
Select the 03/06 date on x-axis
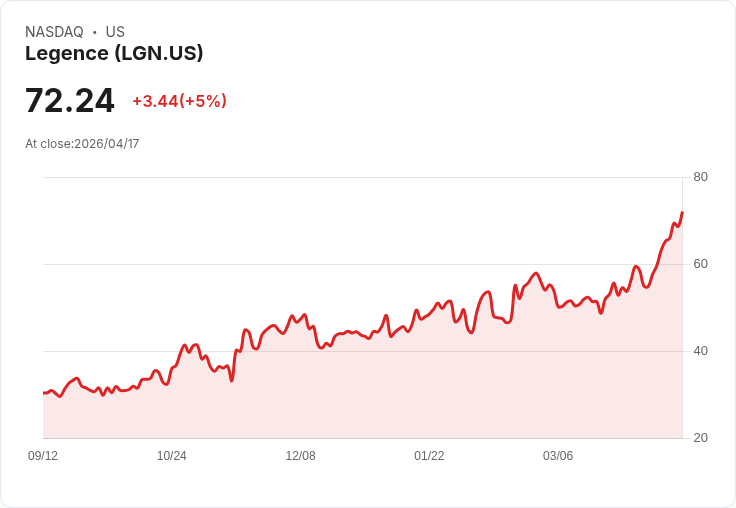point(558,456)
